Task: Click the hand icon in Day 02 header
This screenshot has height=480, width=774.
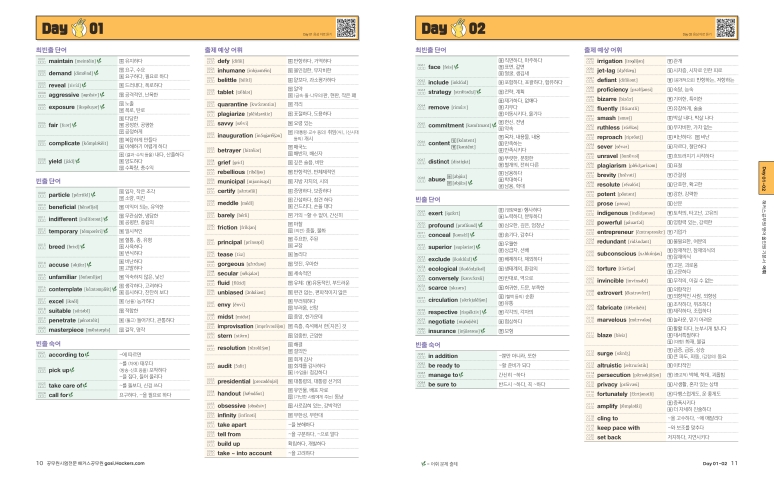Action: pos(459,28)
